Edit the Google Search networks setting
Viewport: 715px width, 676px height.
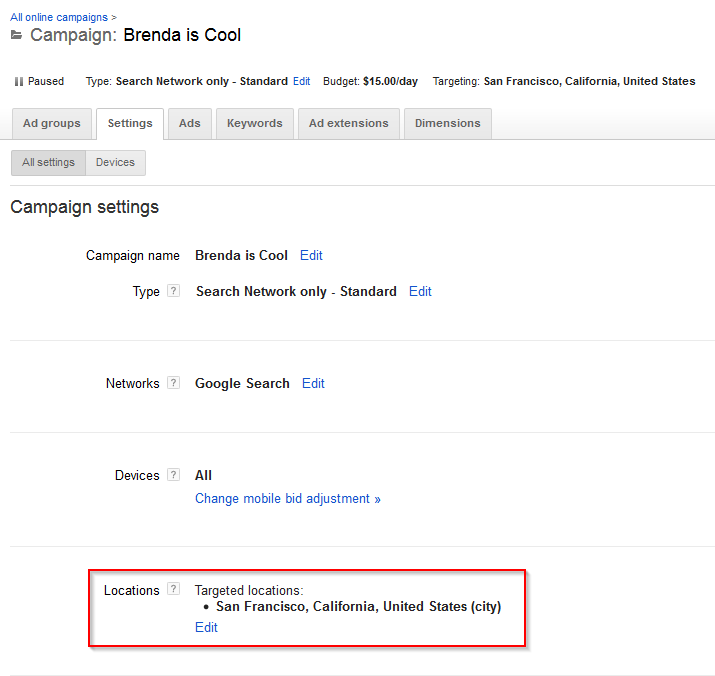[313, 384]
